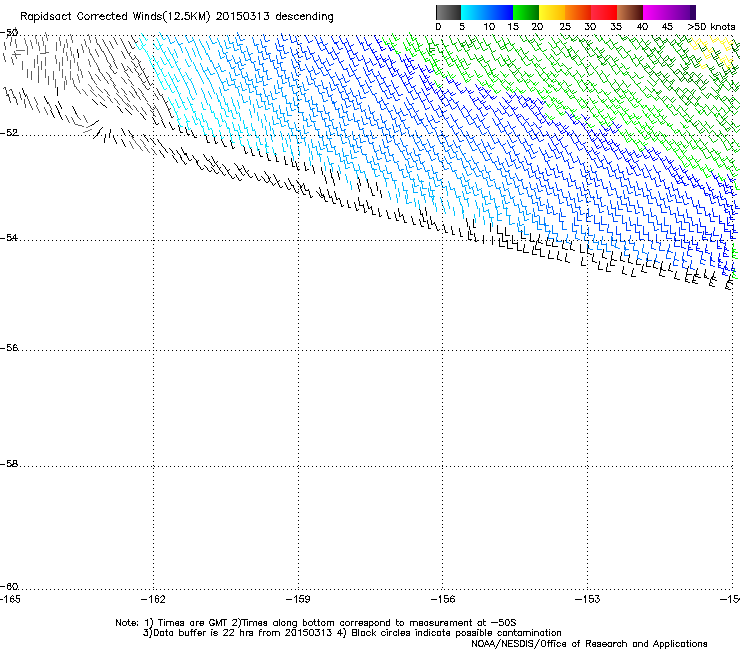Click the -60 latitude axis label

9,587
